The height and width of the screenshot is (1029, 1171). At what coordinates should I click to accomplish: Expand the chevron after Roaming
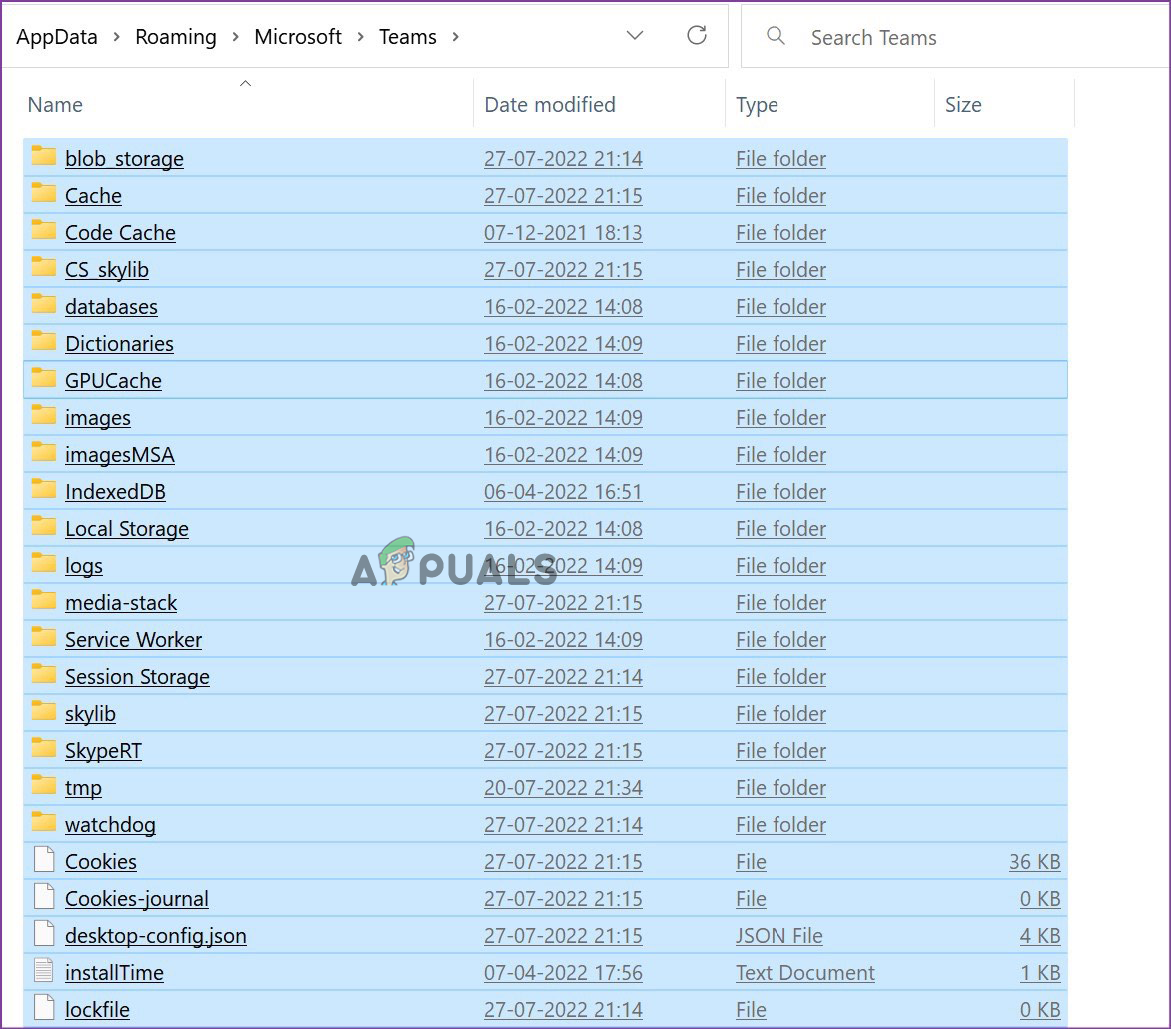point(235,37)
